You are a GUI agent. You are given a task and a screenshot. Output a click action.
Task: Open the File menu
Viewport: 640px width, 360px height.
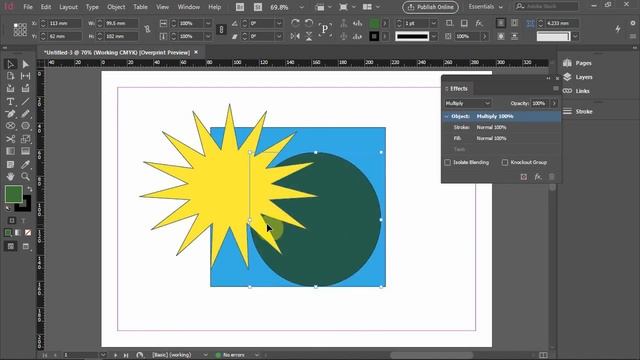click(x=28, y=7)
